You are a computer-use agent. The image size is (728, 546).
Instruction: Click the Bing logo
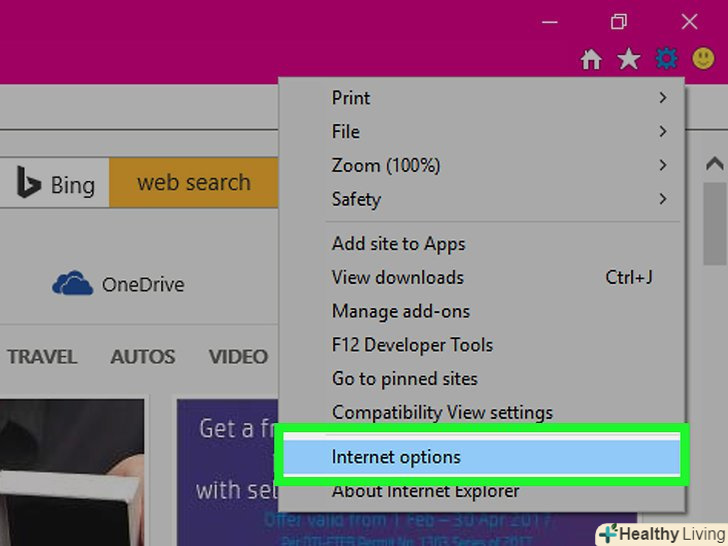tap(54, 183)
